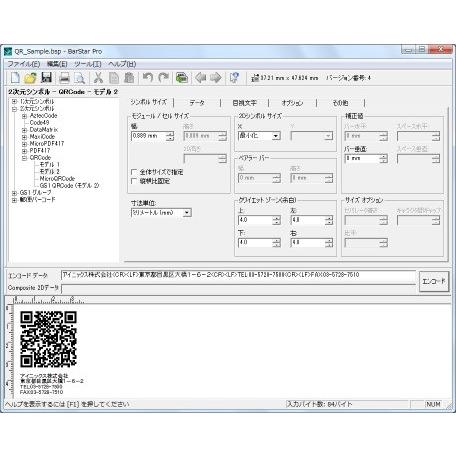The image size is (456, 456).
Task: Click the Undo arrow icon
Action: [148, 78]
